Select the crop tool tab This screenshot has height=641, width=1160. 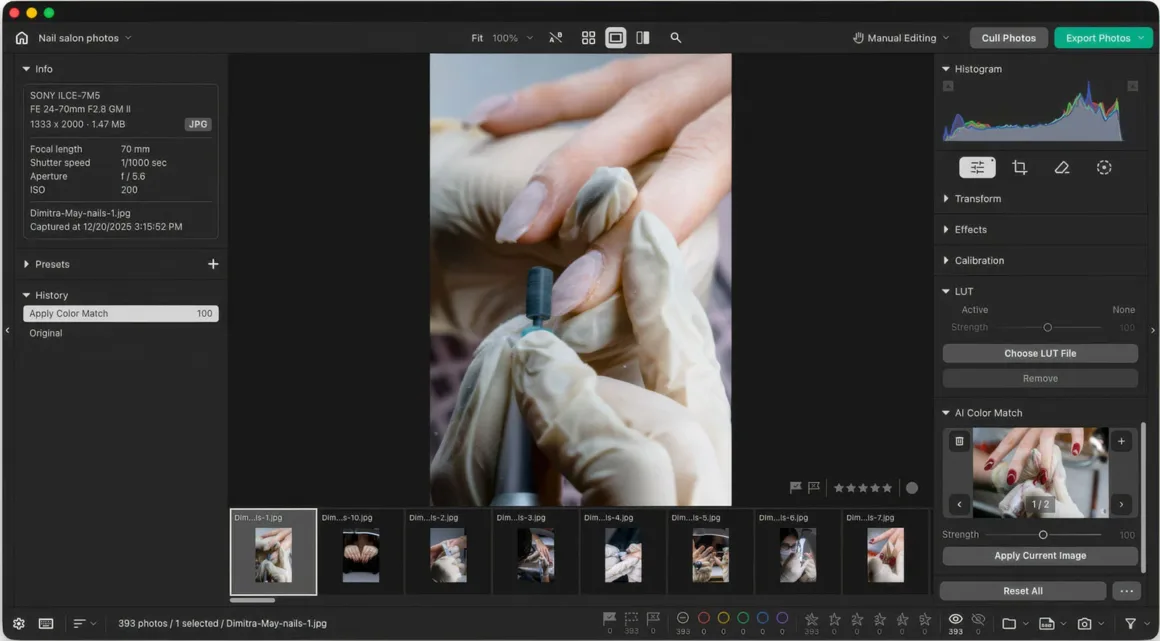point(1019,168)
